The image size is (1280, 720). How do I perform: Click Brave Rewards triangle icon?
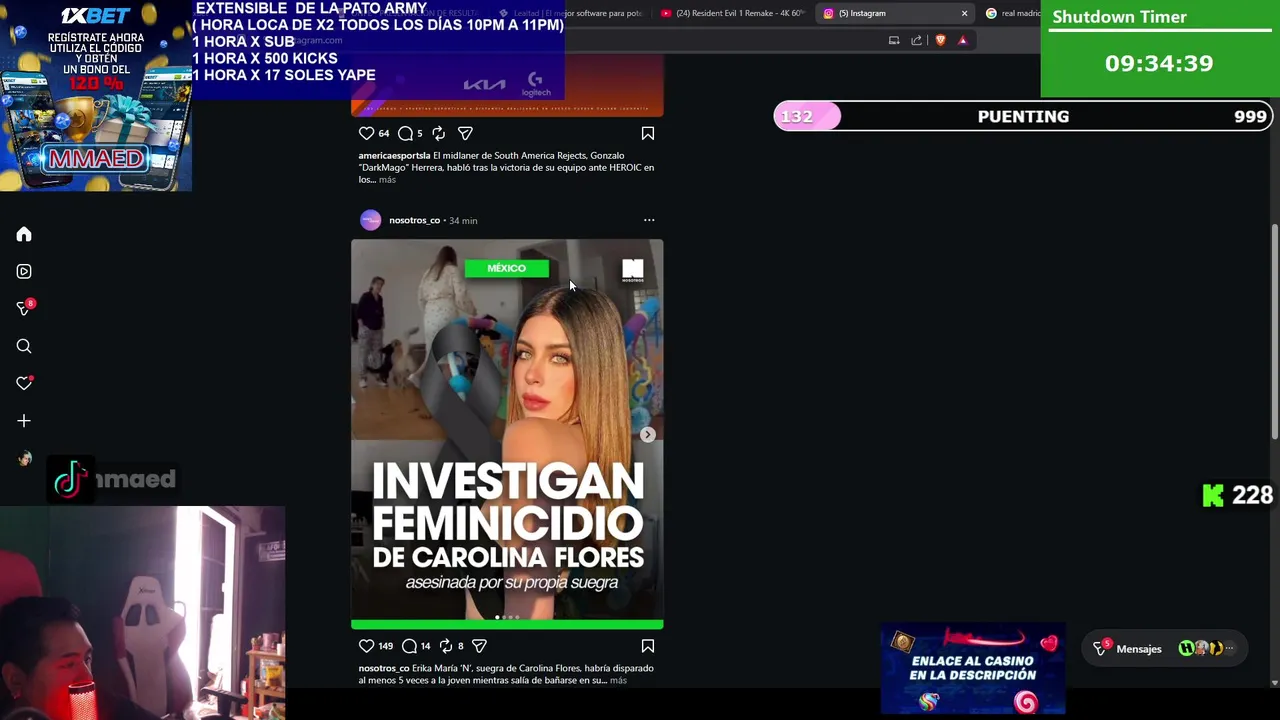click(962, 40)
